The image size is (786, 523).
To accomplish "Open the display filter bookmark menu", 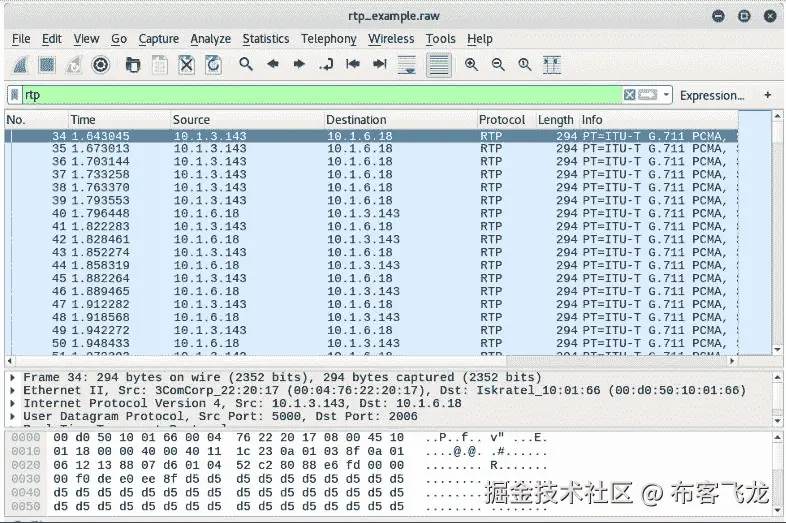I will coord(15,95).
